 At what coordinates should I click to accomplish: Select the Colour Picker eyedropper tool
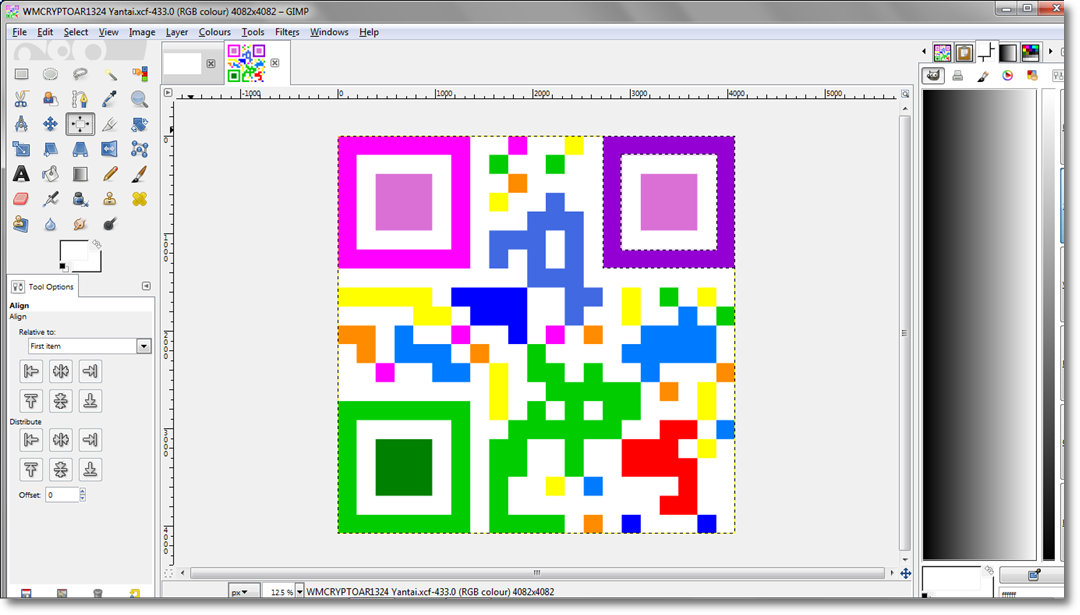click(x=110, y=99)
